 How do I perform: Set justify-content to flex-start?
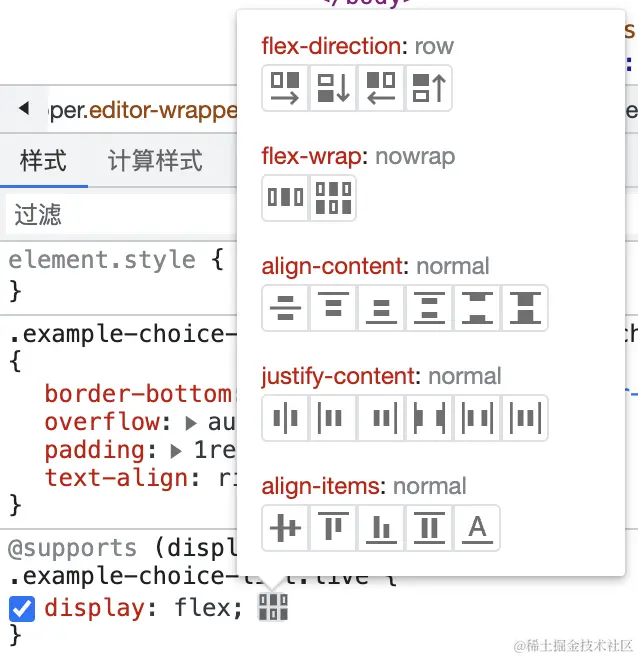click(333, 418)
